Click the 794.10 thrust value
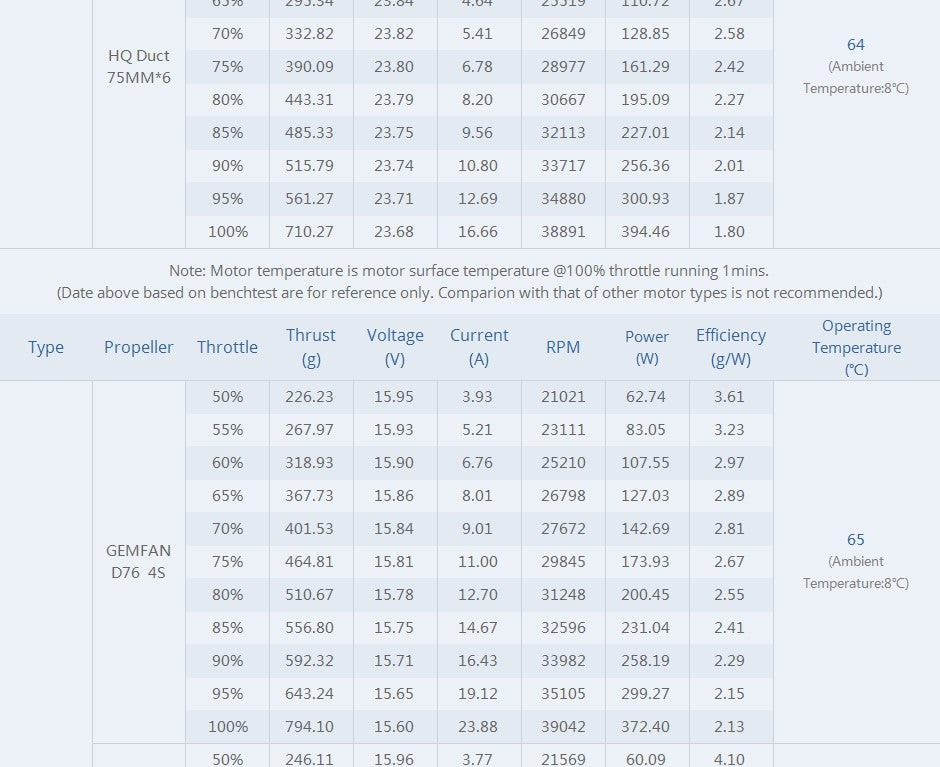940x767 pixels. click(x=310, y=727)
